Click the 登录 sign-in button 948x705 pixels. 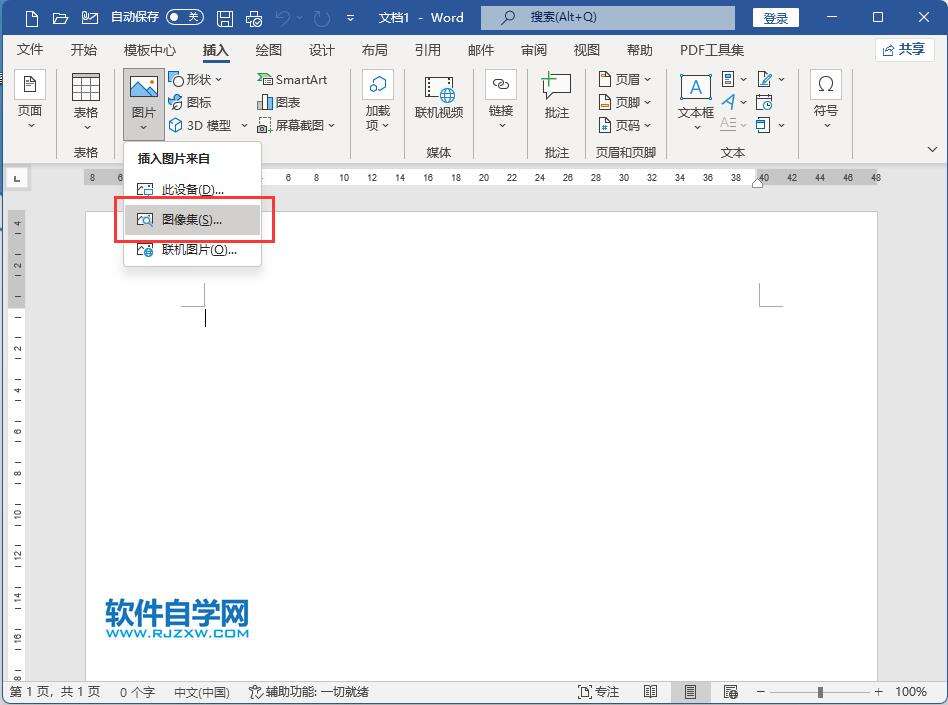coord(775,18)
